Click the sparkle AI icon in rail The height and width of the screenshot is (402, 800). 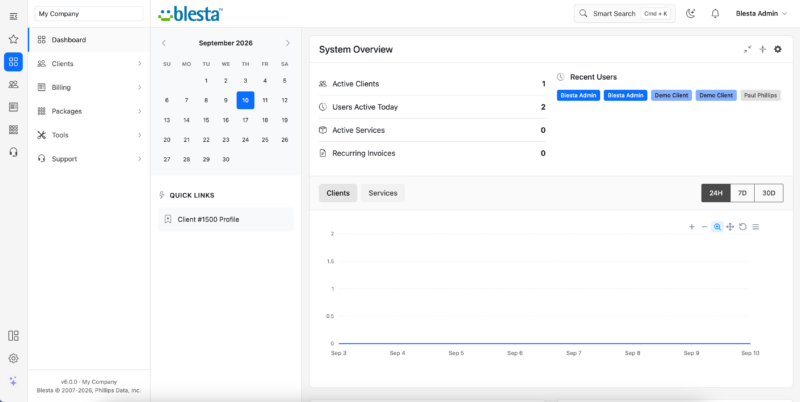pyautogui.click(x=13, y=381)
